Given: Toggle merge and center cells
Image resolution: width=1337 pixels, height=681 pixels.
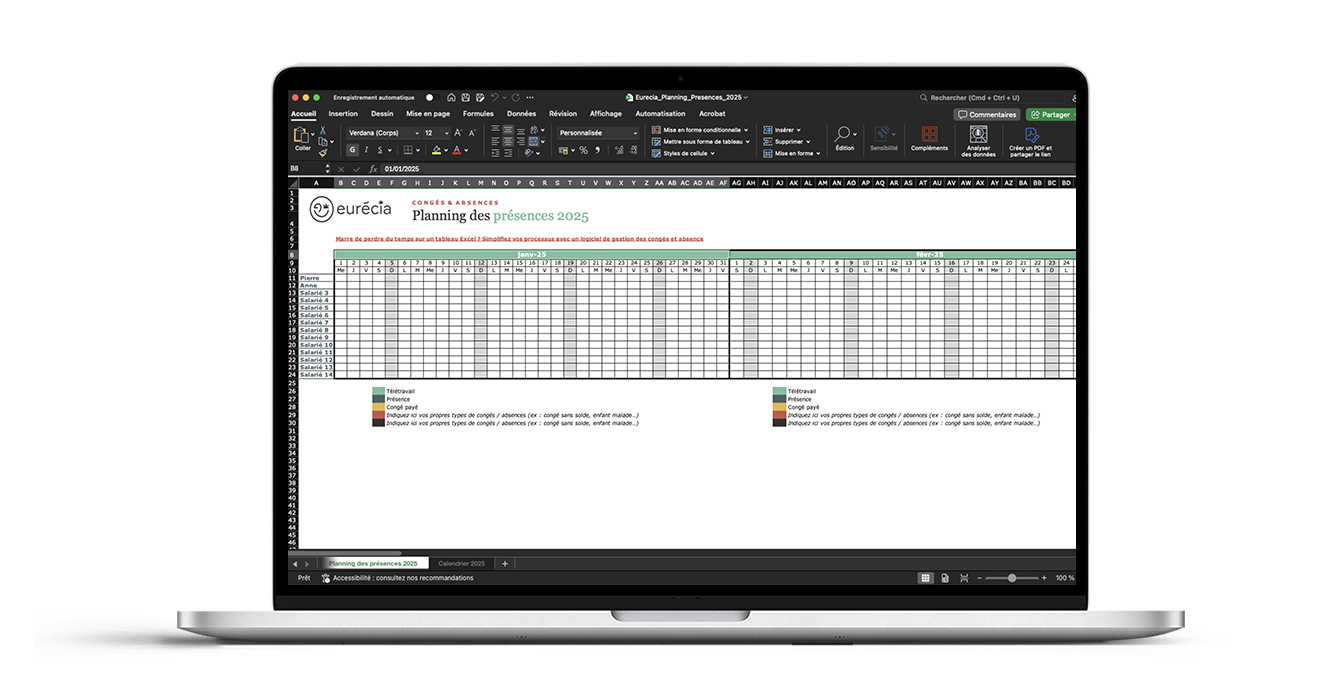Looking at the screenshot, I should coord(533,141).
